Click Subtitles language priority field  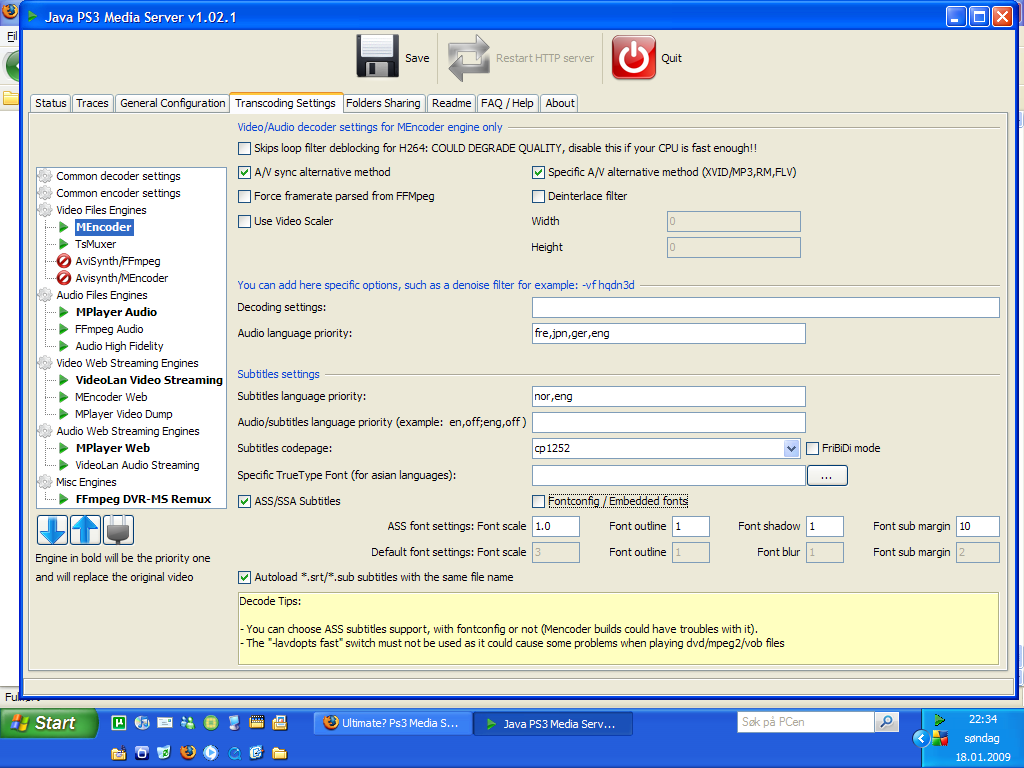click(669, 396)
